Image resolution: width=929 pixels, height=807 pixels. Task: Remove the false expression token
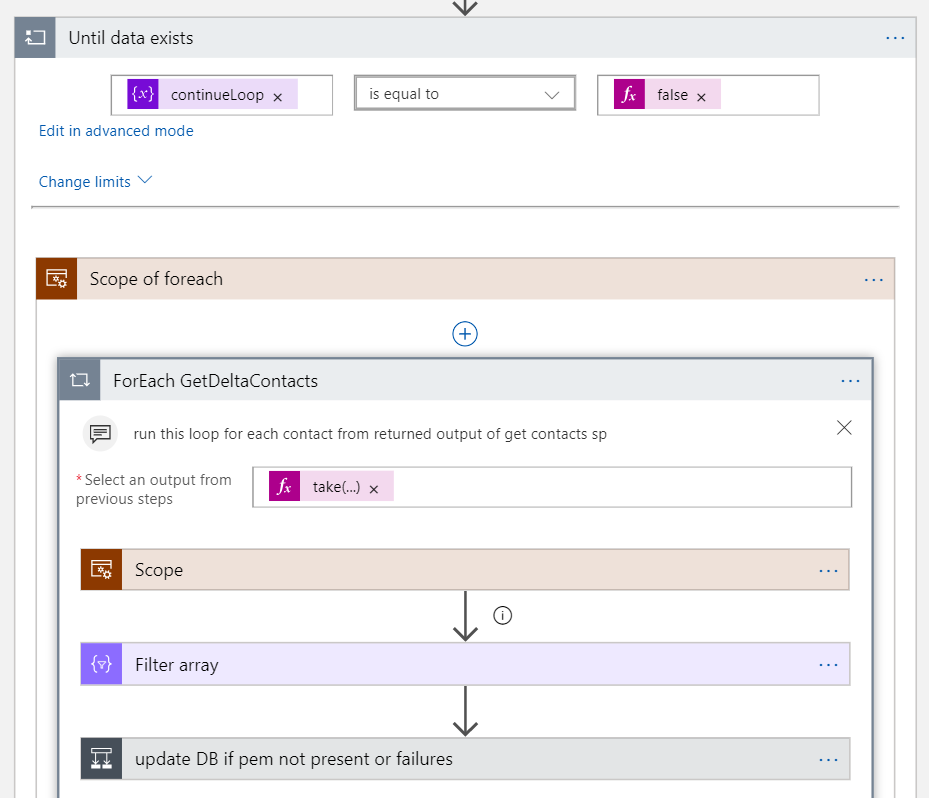[701, 96]
